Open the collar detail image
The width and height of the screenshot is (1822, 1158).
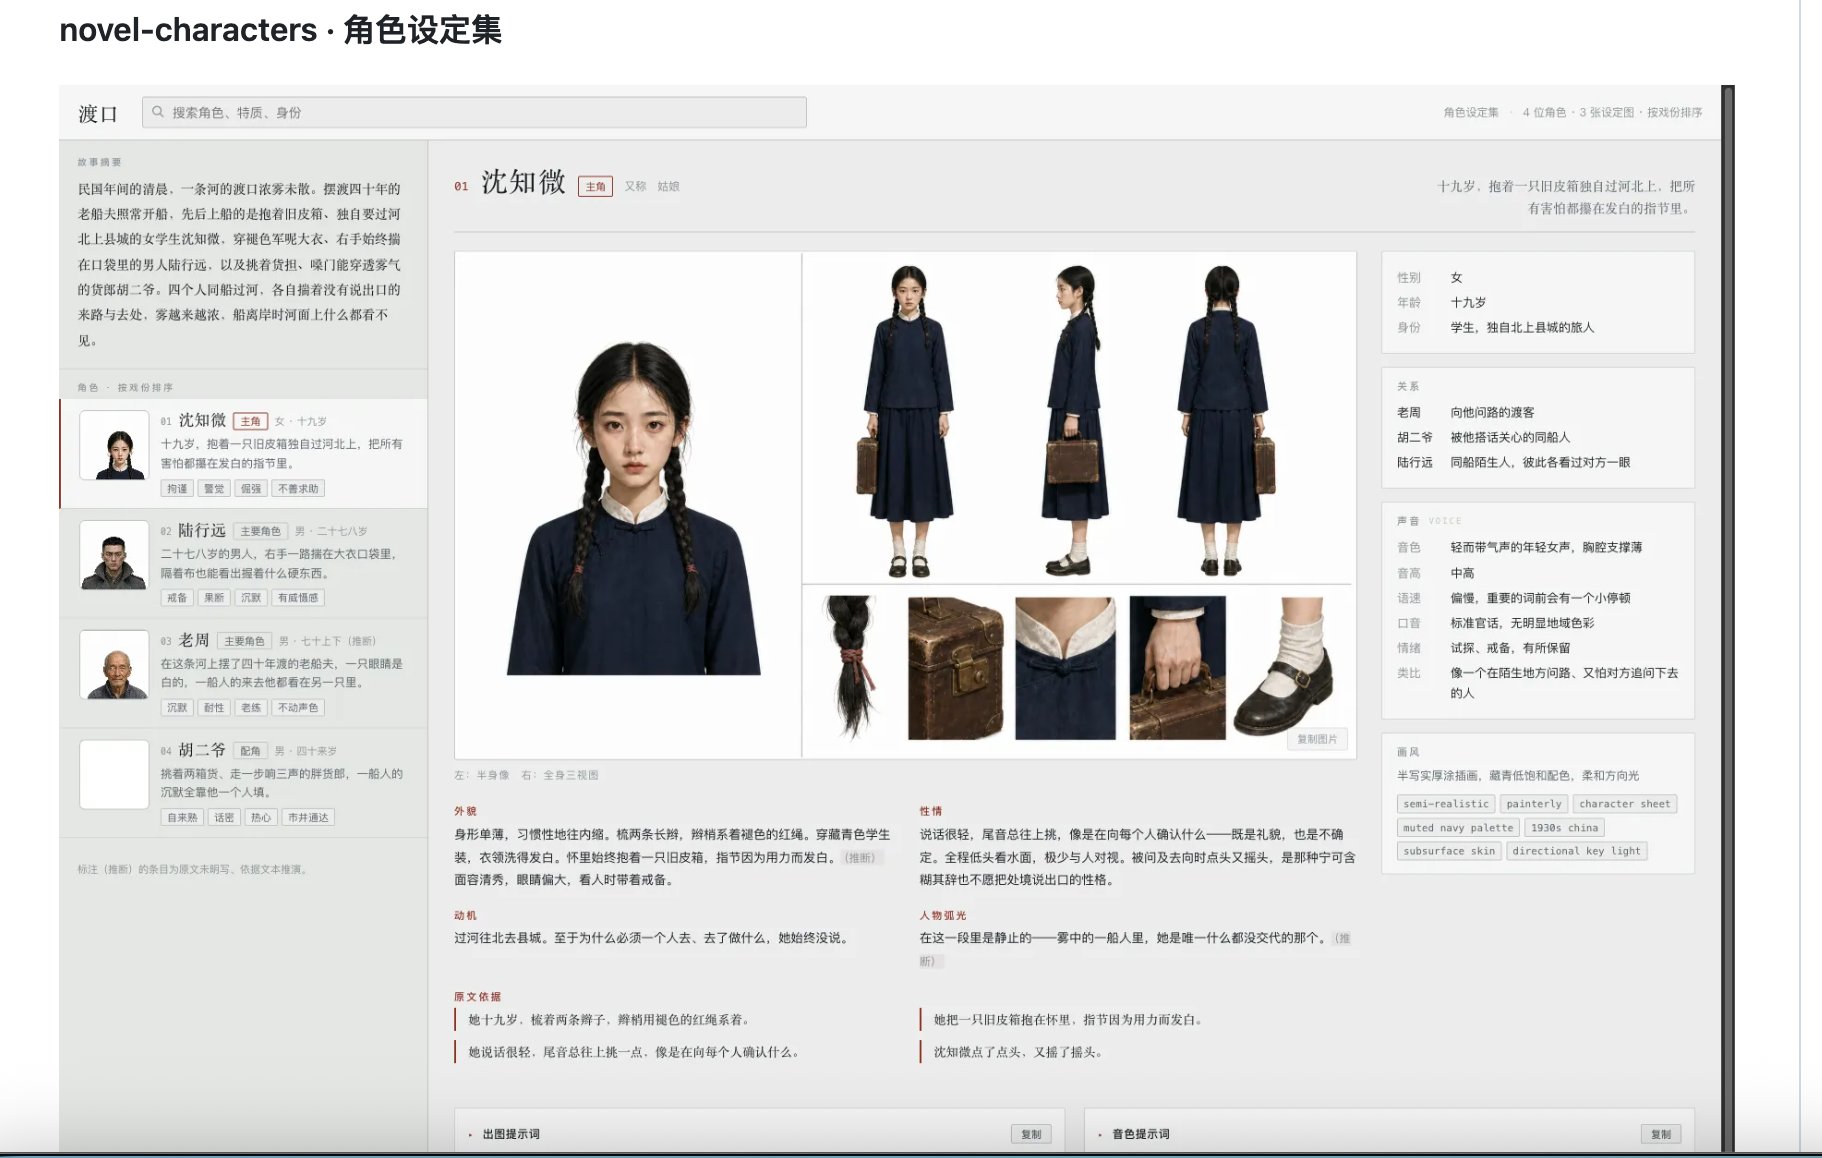tap(1065, 668)
